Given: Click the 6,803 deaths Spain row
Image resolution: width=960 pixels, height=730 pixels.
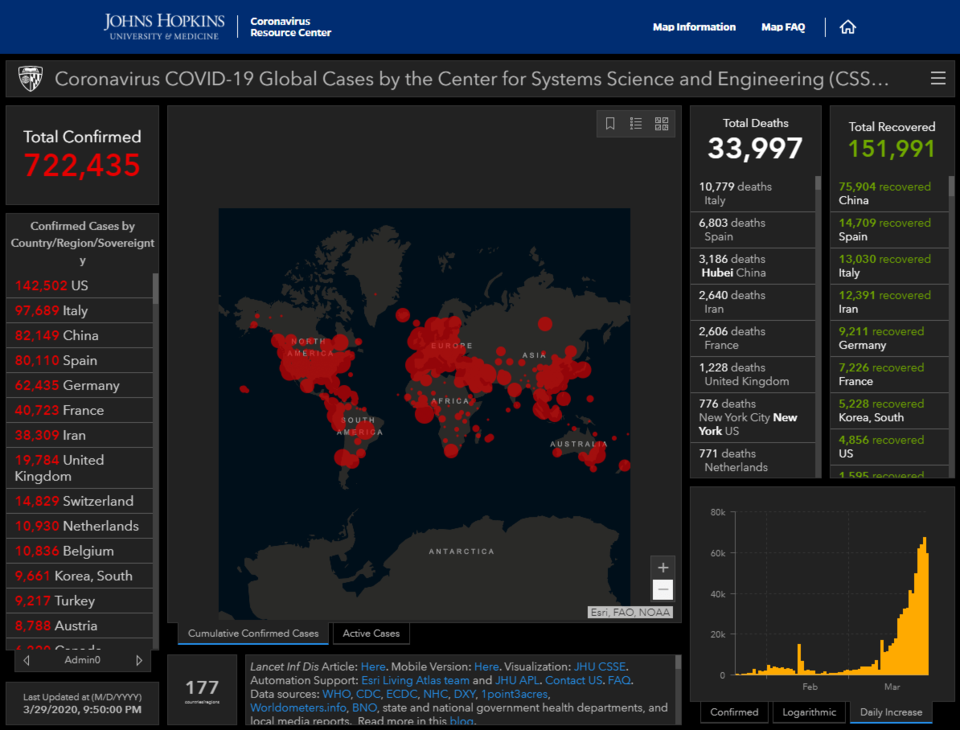Looking at the screenshot, I should 753,230.
